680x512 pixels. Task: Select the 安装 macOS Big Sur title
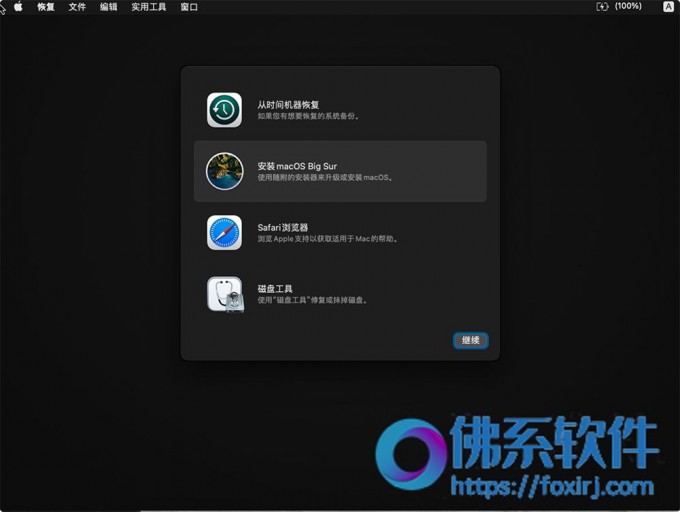(x=297, y=166)
